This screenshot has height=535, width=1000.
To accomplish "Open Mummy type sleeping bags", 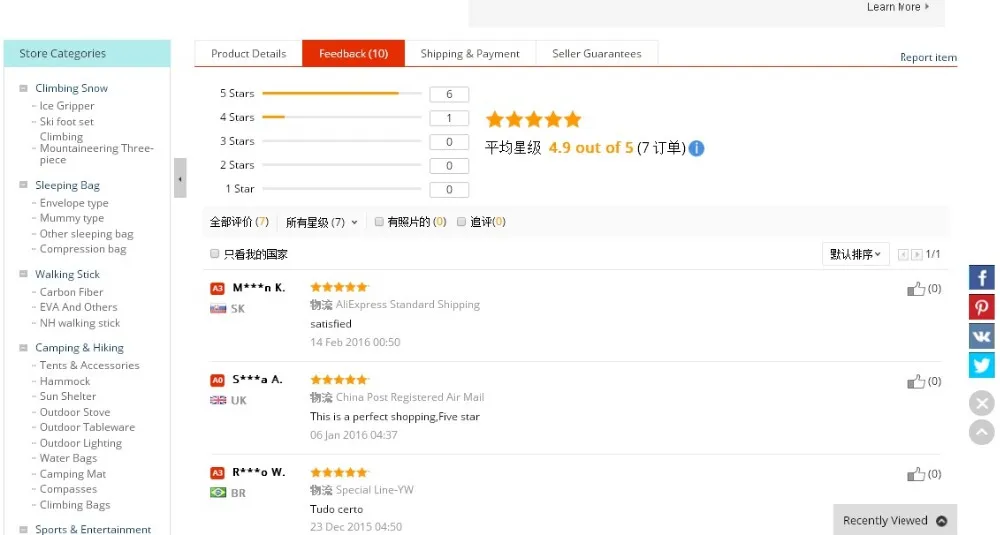I will coord(71,218).
